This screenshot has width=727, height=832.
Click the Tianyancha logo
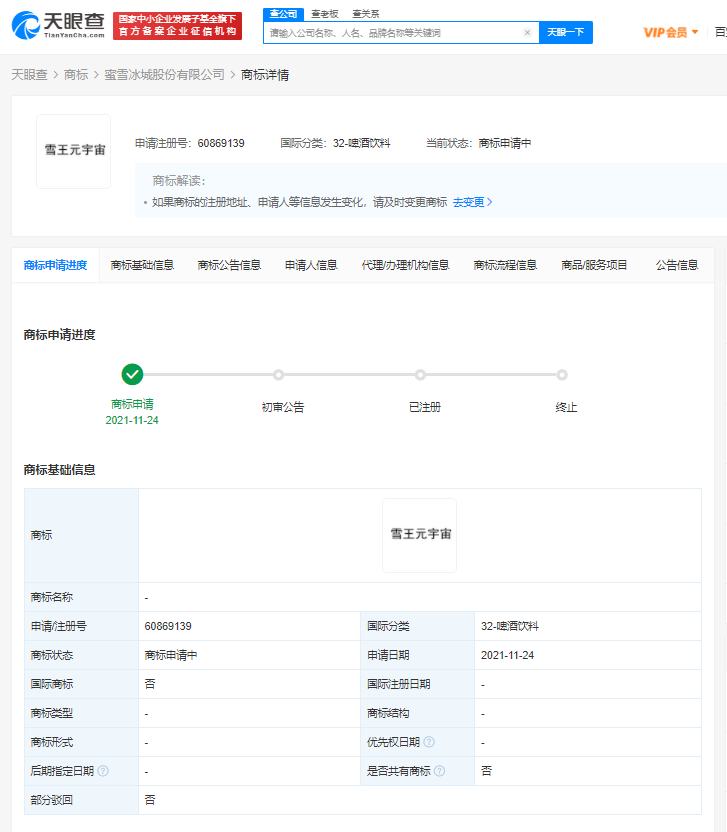click(x=58, y=25)
